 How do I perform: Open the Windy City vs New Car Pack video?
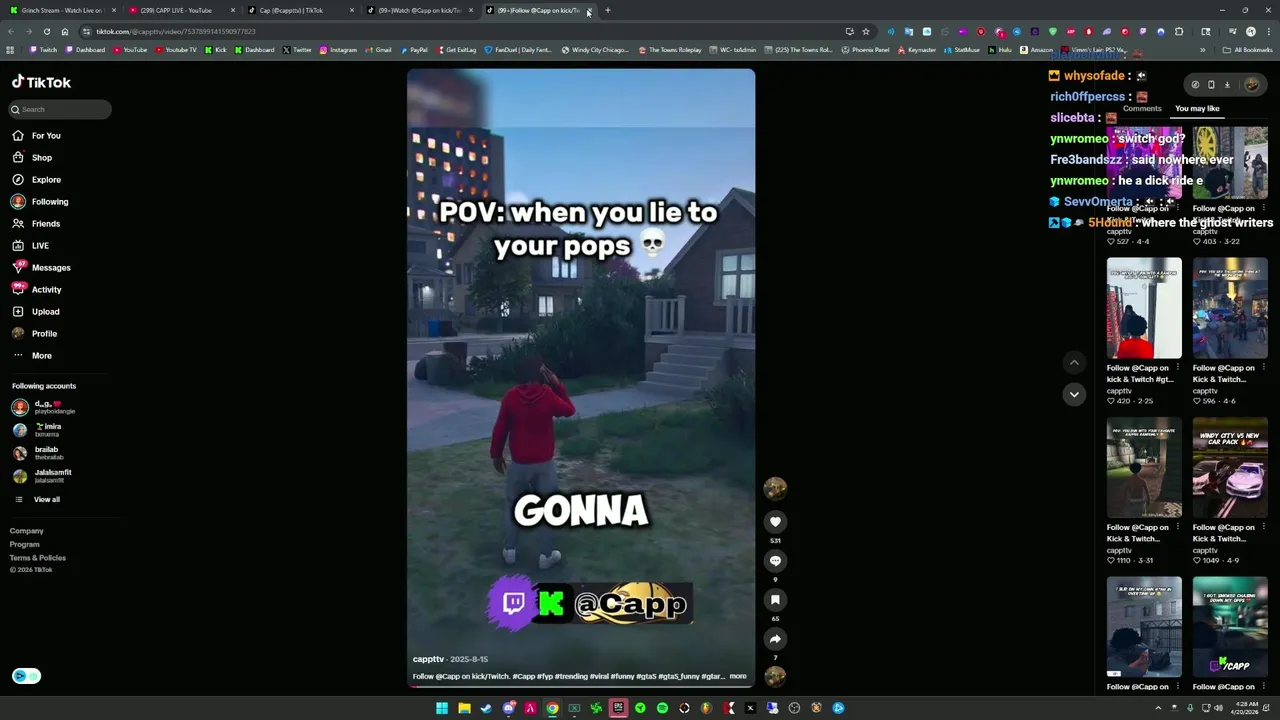(1230, 467)
